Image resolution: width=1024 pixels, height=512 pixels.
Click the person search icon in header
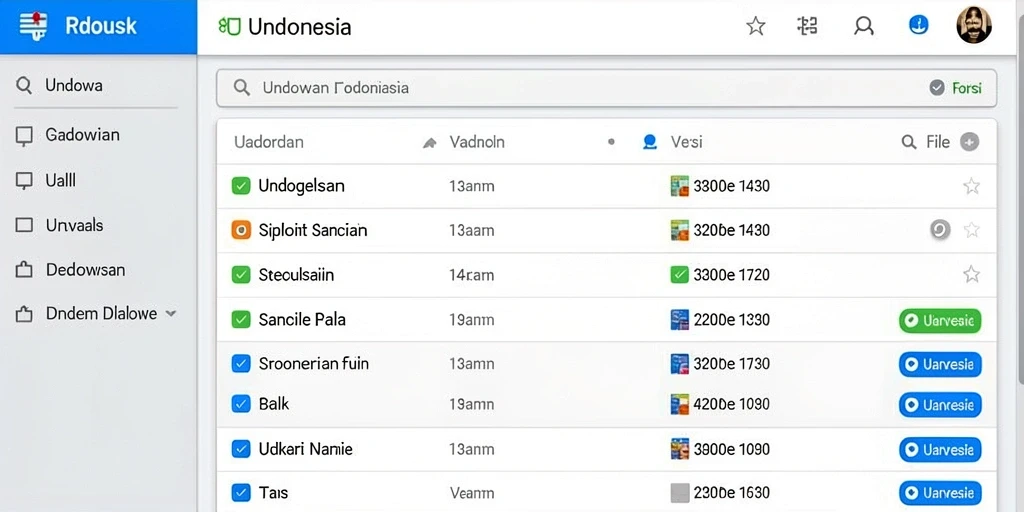coord(864,26)
